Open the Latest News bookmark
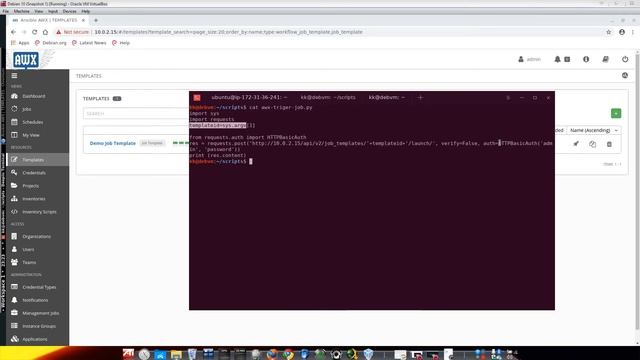This screenshot has width=640, height=360. [89, 43]
